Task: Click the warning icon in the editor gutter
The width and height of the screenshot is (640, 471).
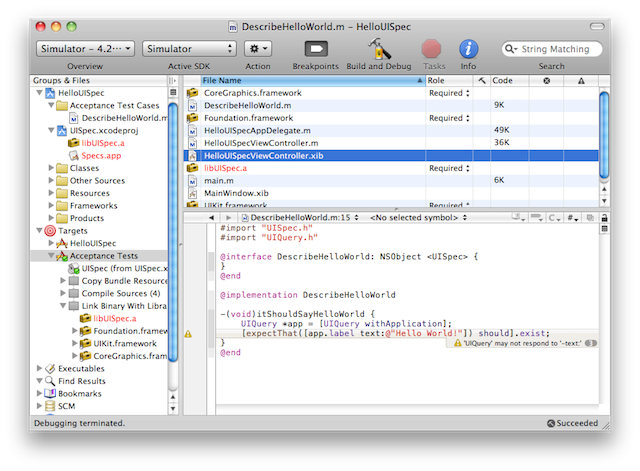Action: pos(188,334)
